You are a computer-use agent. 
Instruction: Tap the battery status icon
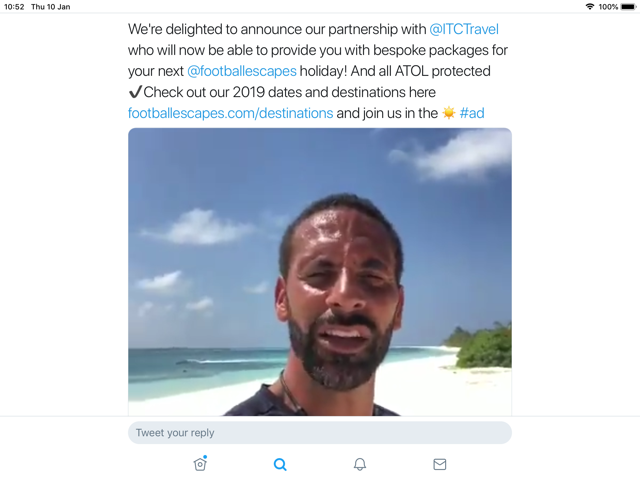click(628, 7)
